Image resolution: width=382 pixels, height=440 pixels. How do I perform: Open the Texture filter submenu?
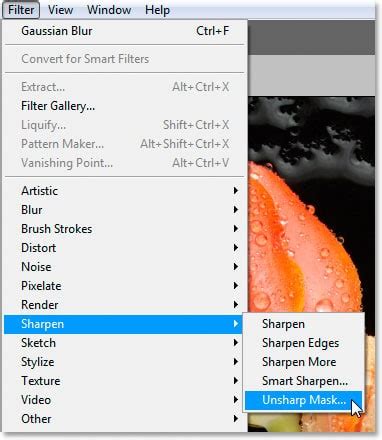point(125,381)
